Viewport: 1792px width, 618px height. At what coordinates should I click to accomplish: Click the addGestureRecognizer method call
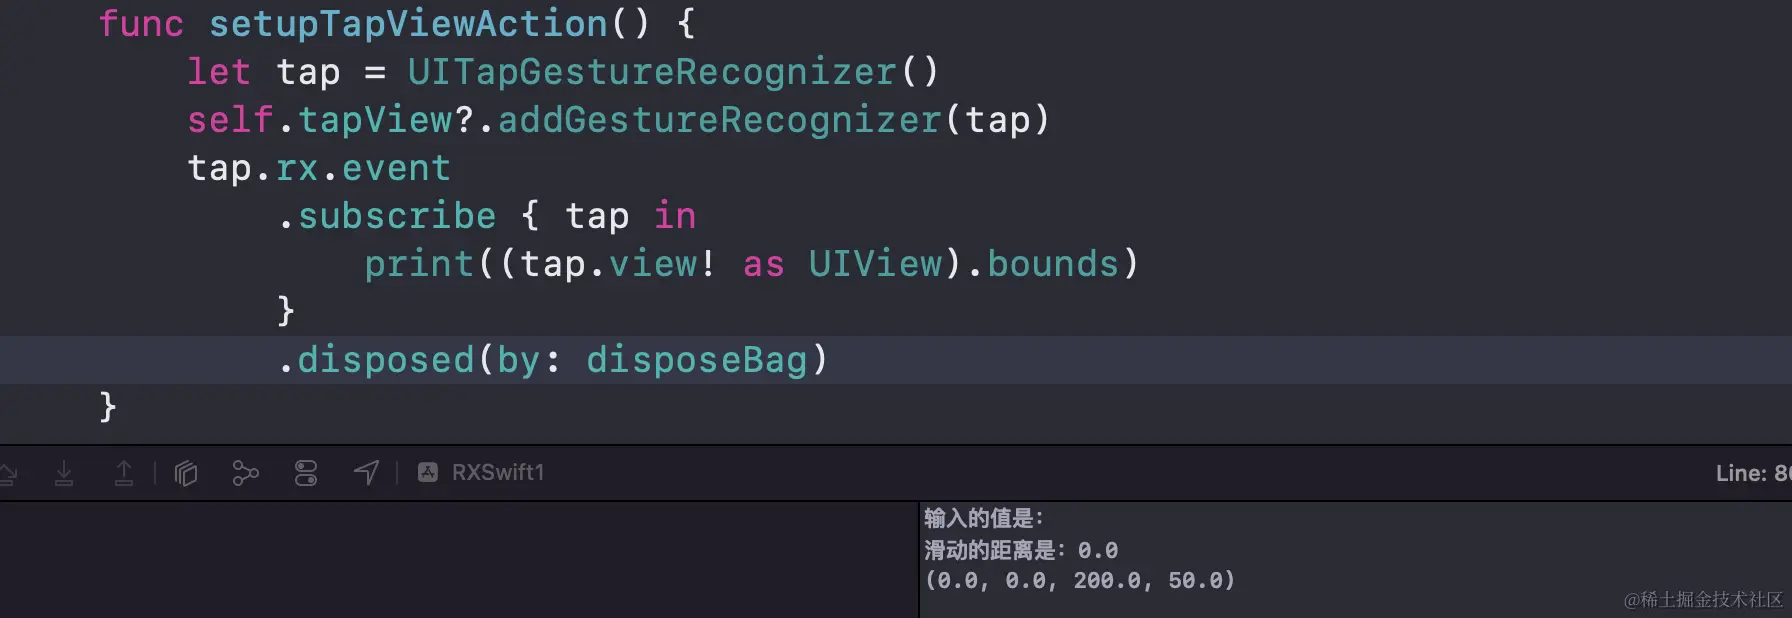pos(719,120)
